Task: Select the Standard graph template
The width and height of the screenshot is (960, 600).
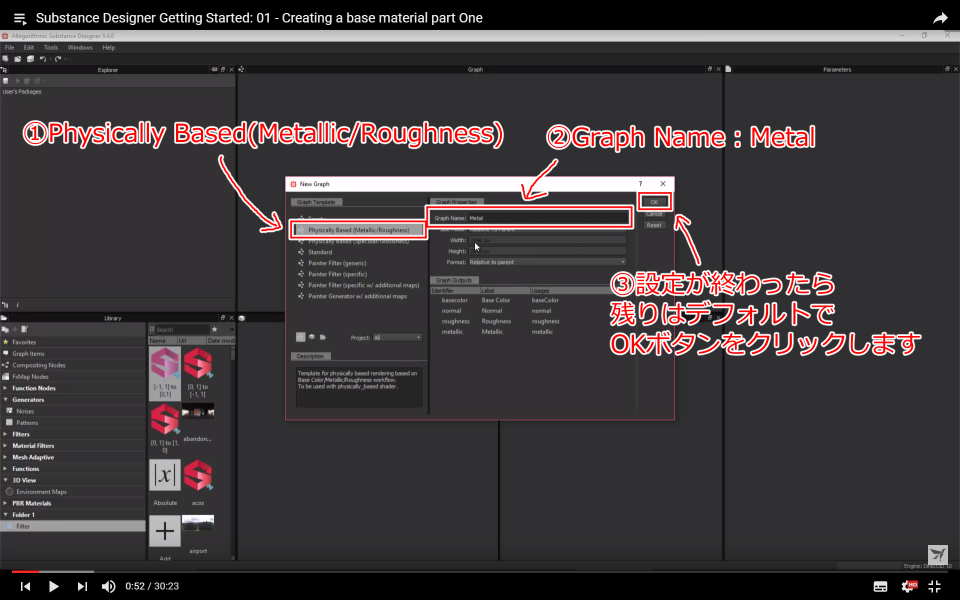Action: [x=320, y=252]
